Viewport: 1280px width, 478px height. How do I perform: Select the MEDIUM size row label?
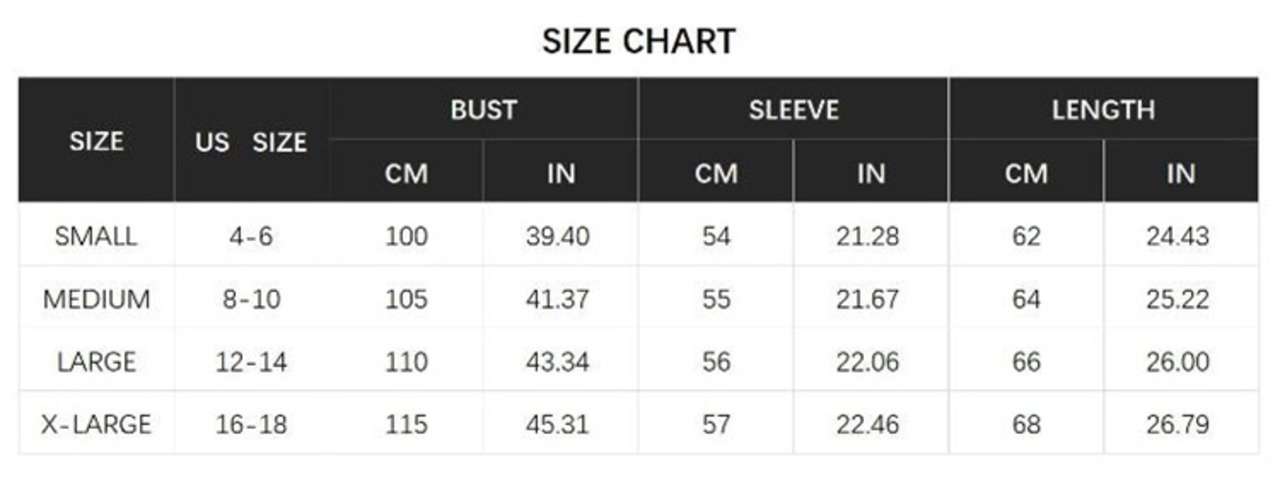(x=96, y=299)
